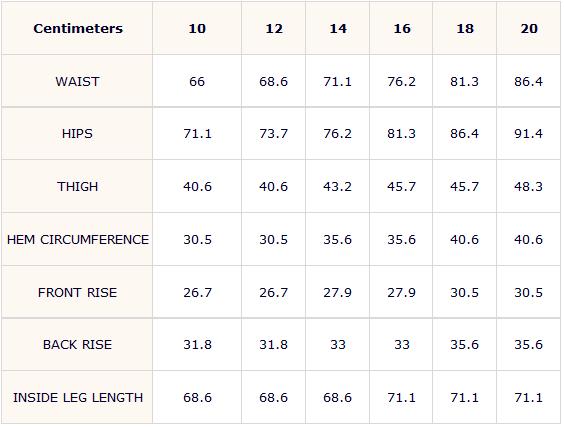
Task: Click the FRONT RISE row label
Action: [77, 292]
